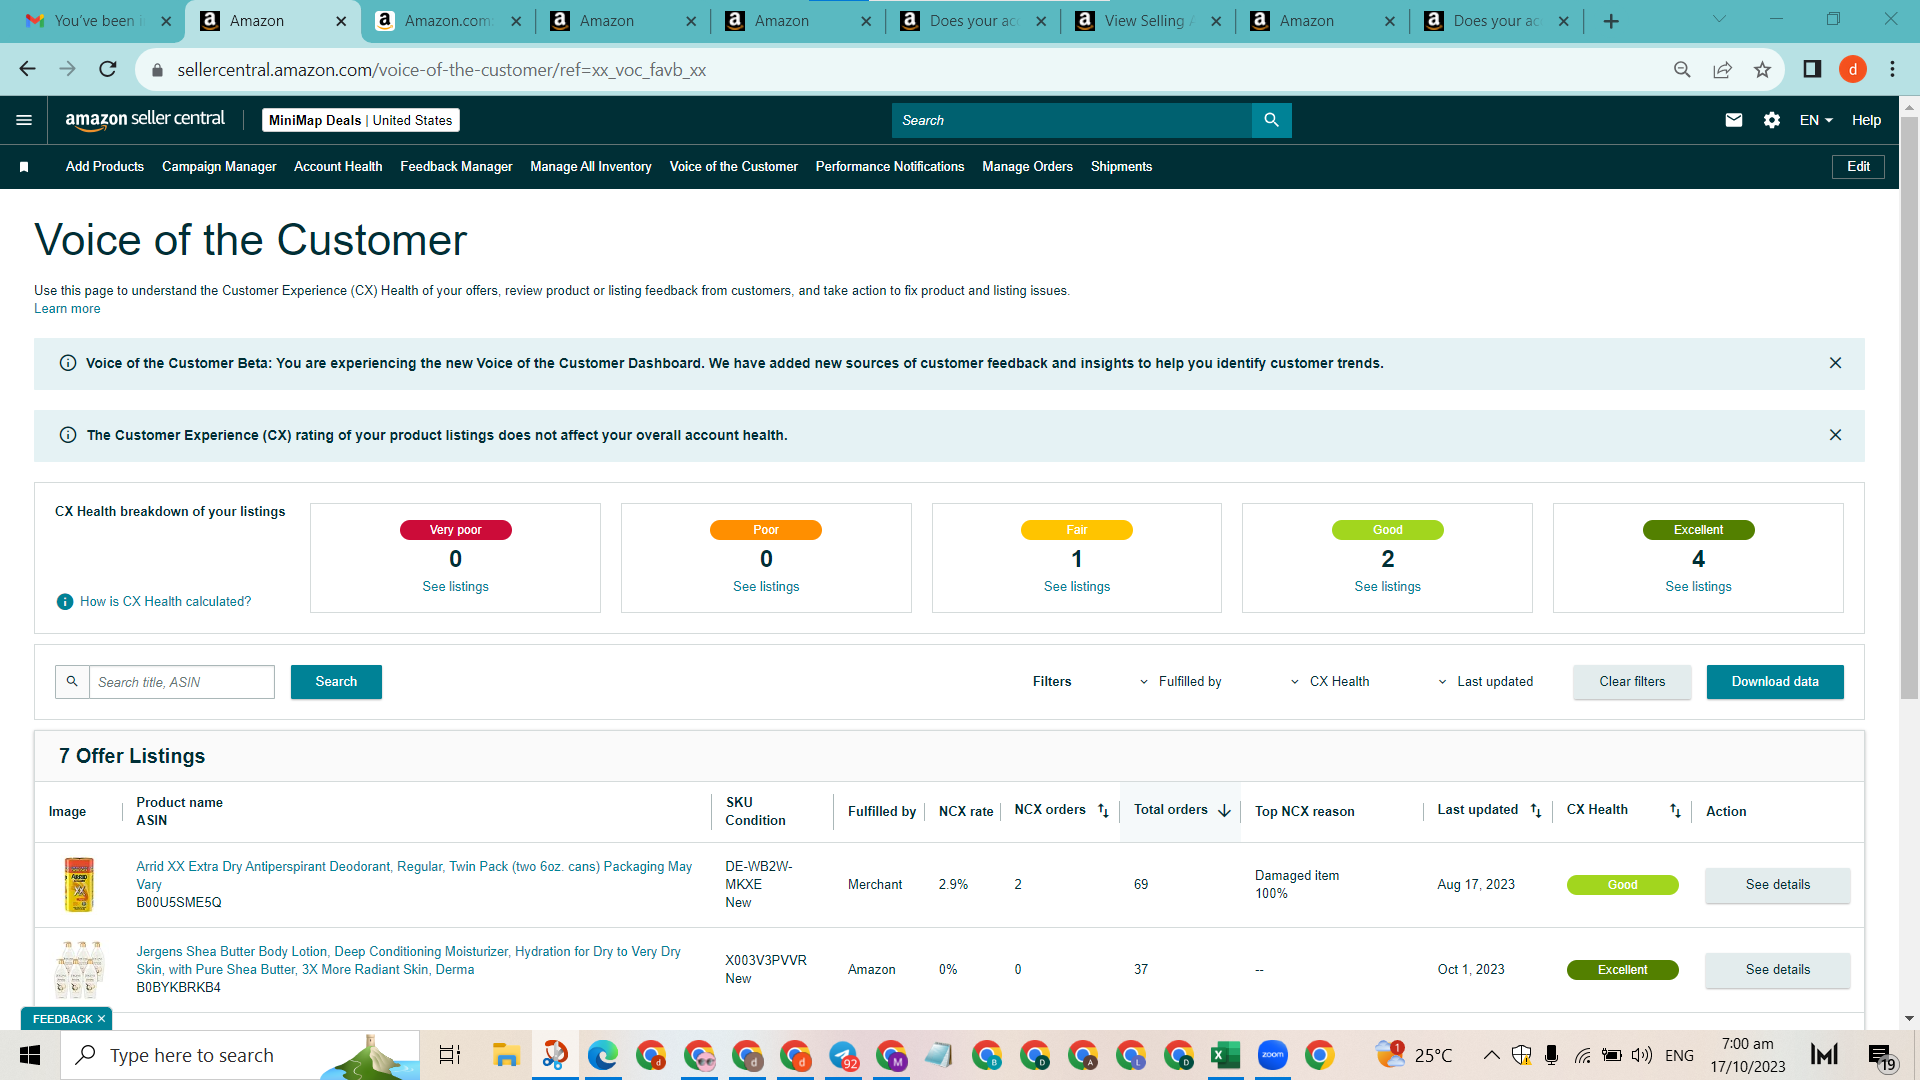Click the Seller Central top search box
This screenshot has width=1920, height=1080.
(1071, 120)
